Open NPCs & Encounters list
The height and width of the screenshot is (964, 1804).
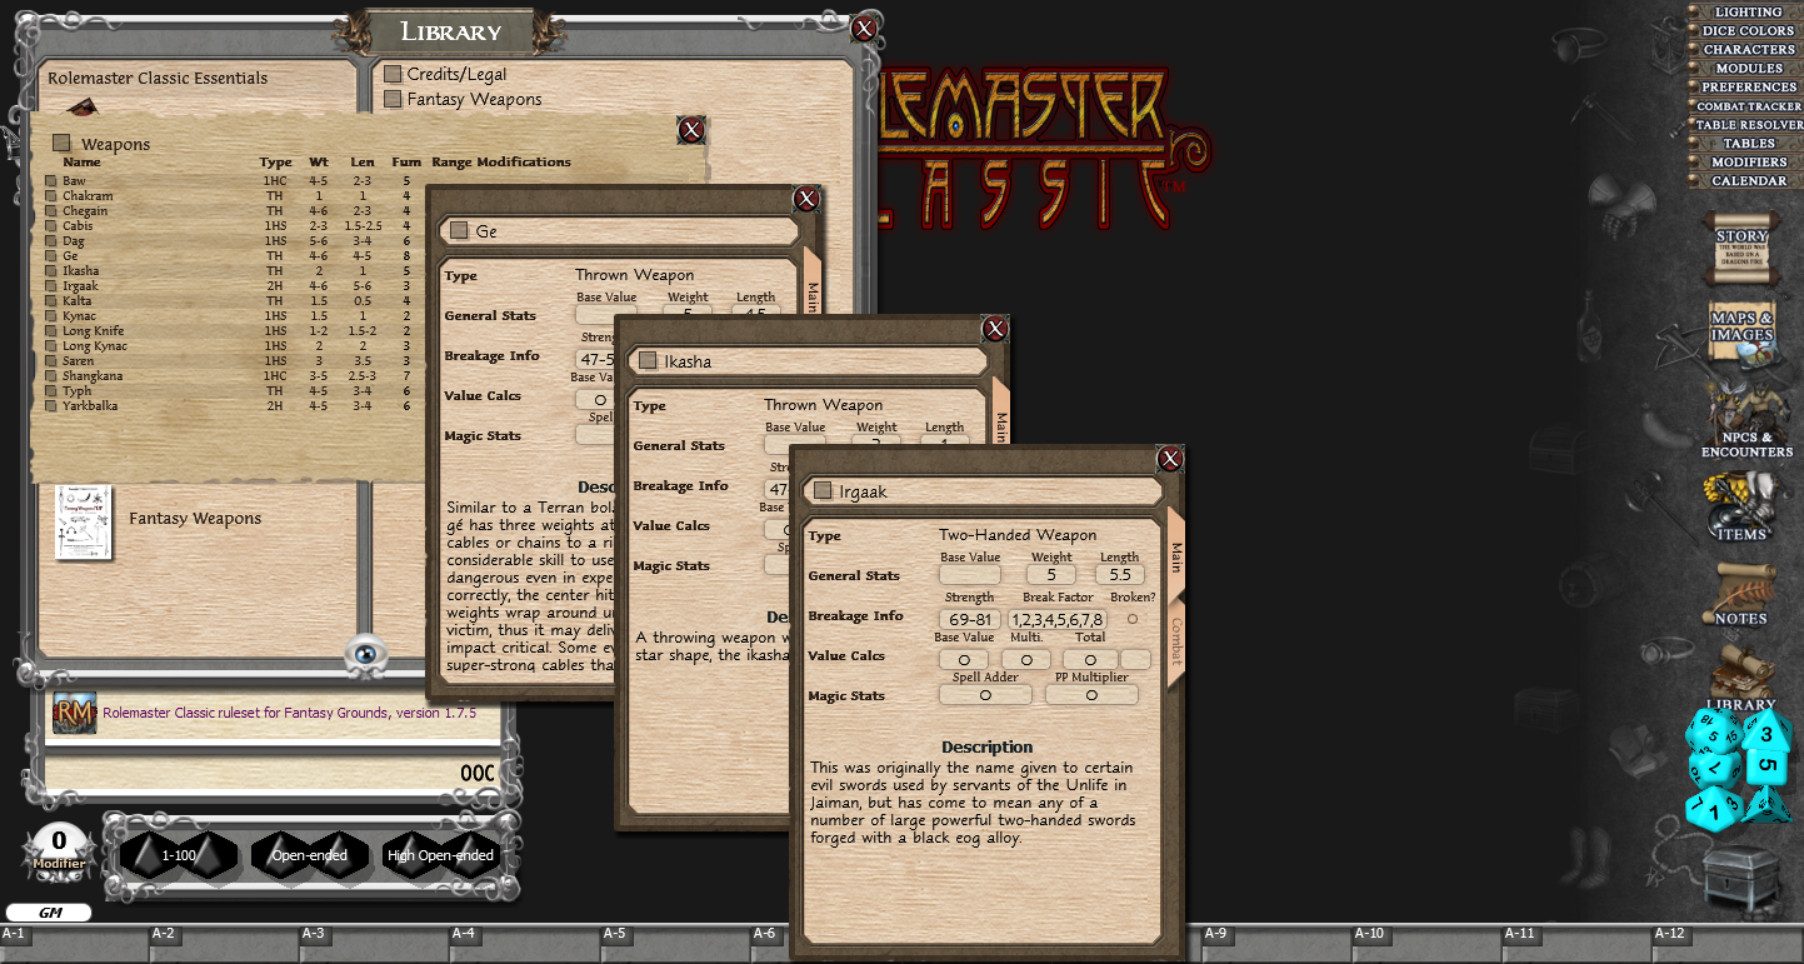click(1746, 420)
